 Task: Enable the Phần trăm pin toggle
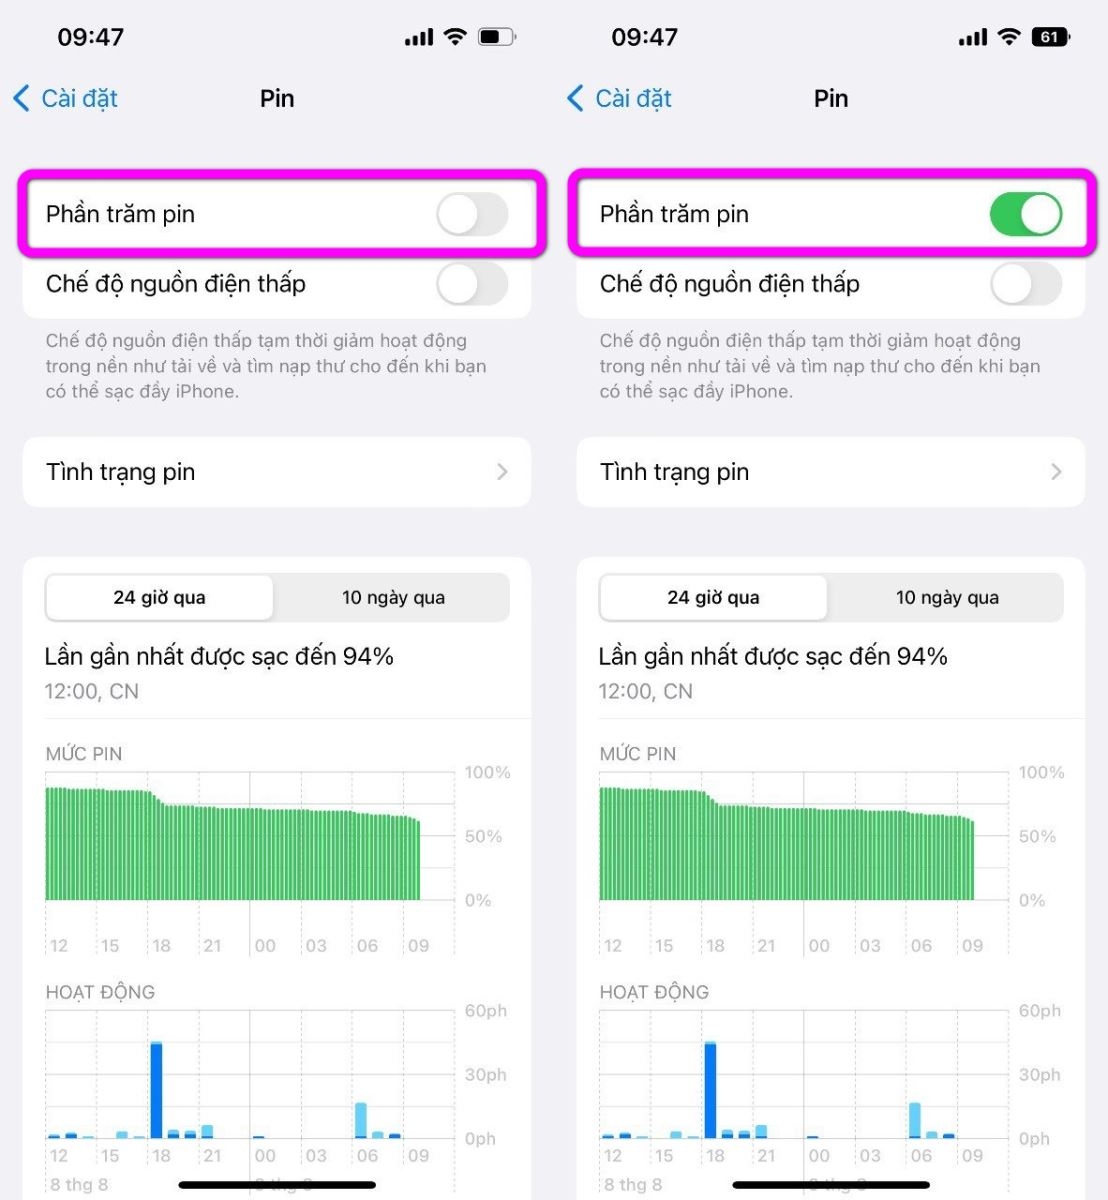point(472,213)
